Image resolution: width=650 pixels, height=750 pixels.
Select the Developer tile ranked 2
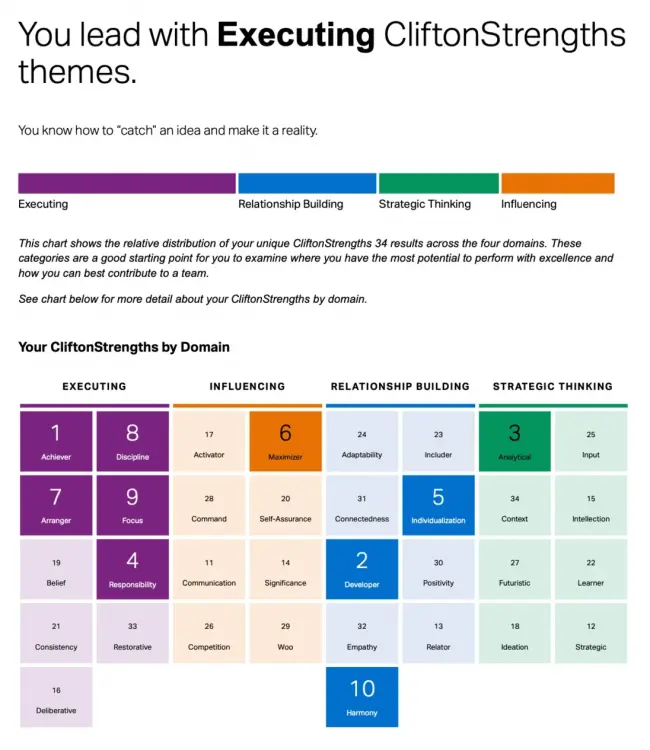click(362, 569)
